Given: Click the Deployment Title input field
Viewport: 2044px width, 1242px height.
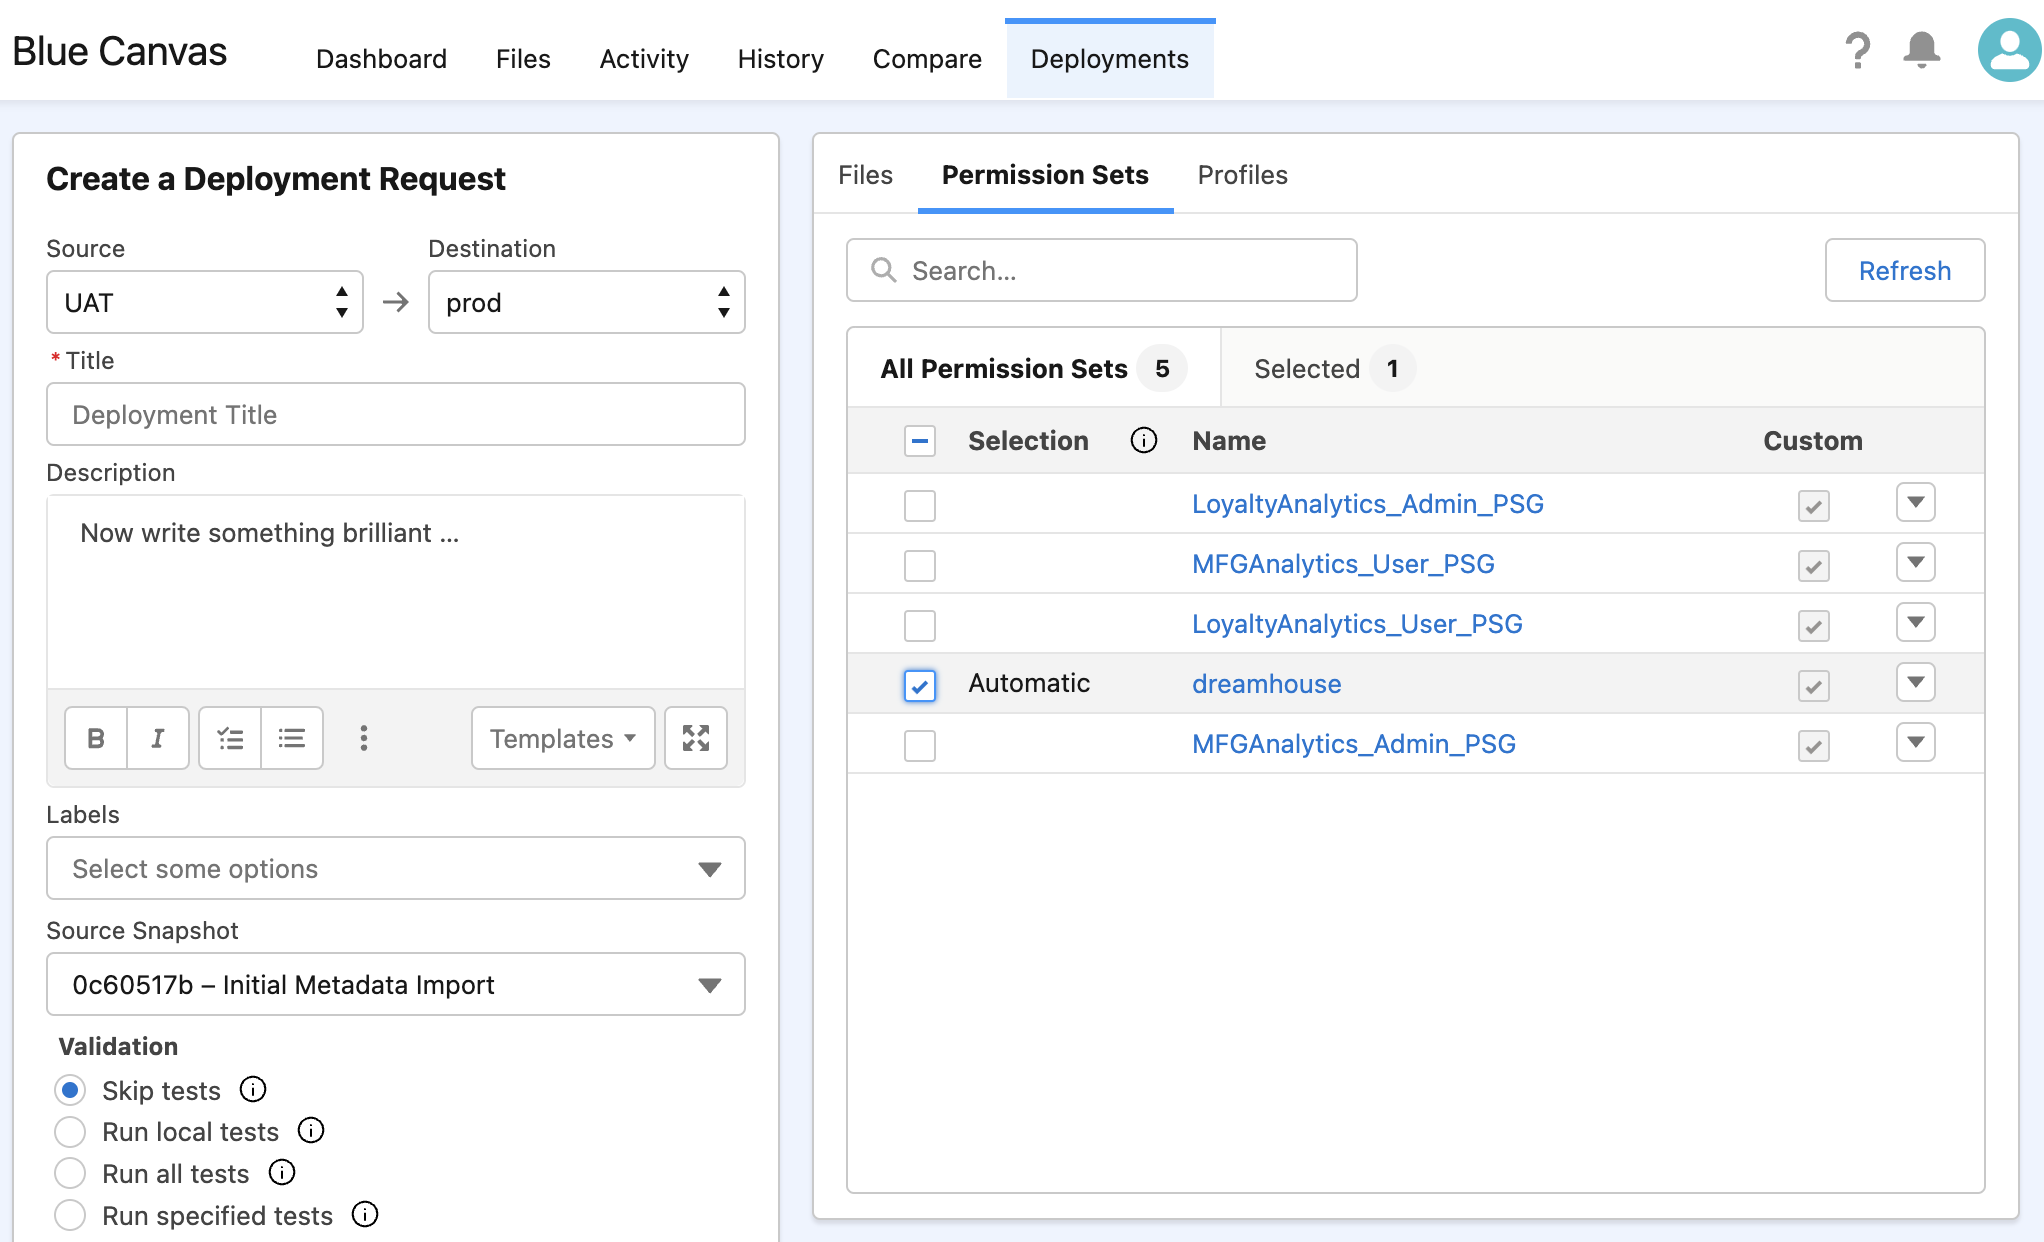Looking at the screenshot, I should (397, 414).
